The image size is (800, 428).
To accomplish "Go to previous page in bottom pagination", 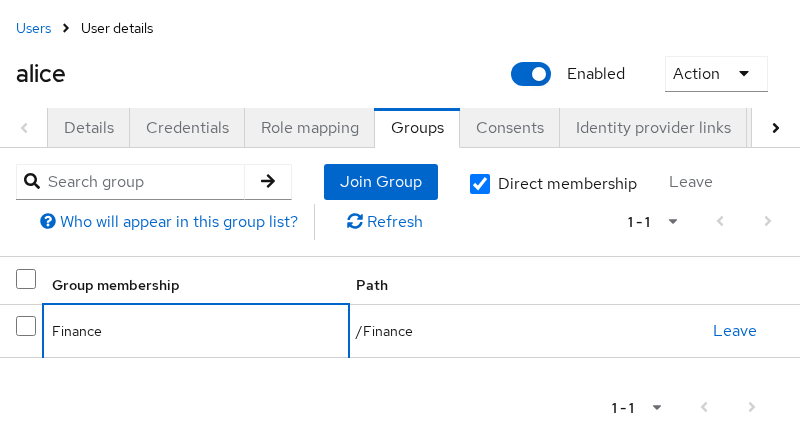I will [x=704, y=407].
